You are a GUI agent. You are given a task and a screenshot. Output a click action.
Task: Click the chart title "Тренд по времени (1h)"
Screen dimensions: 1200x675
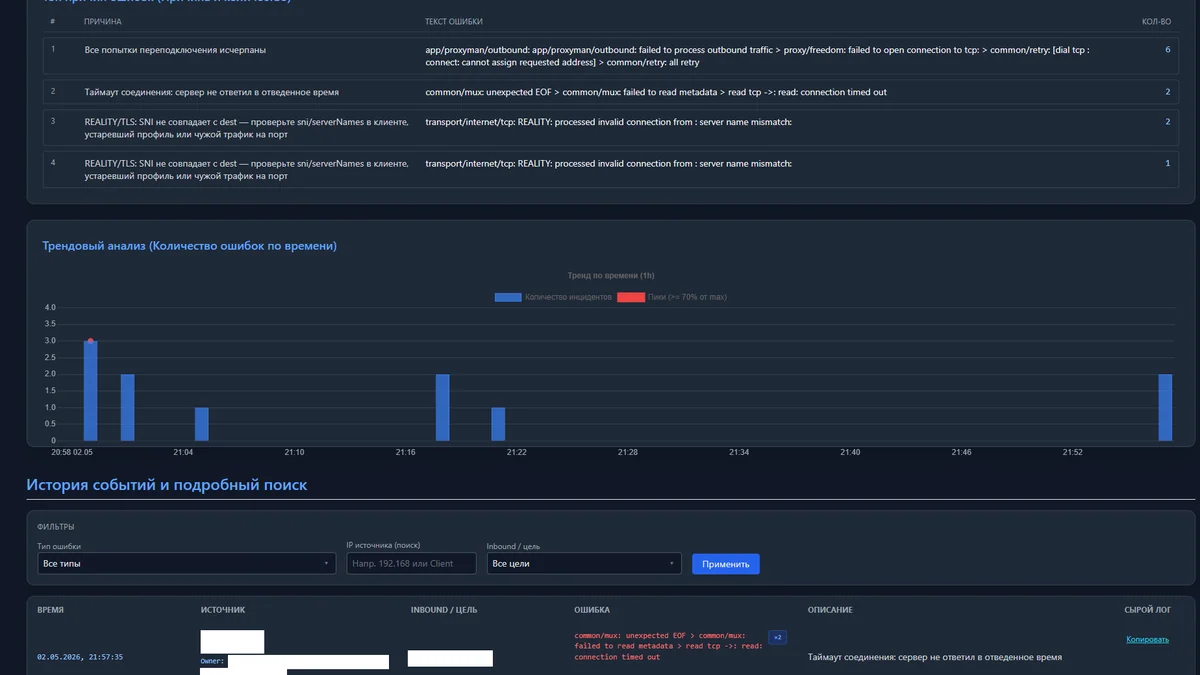(611, 275)
